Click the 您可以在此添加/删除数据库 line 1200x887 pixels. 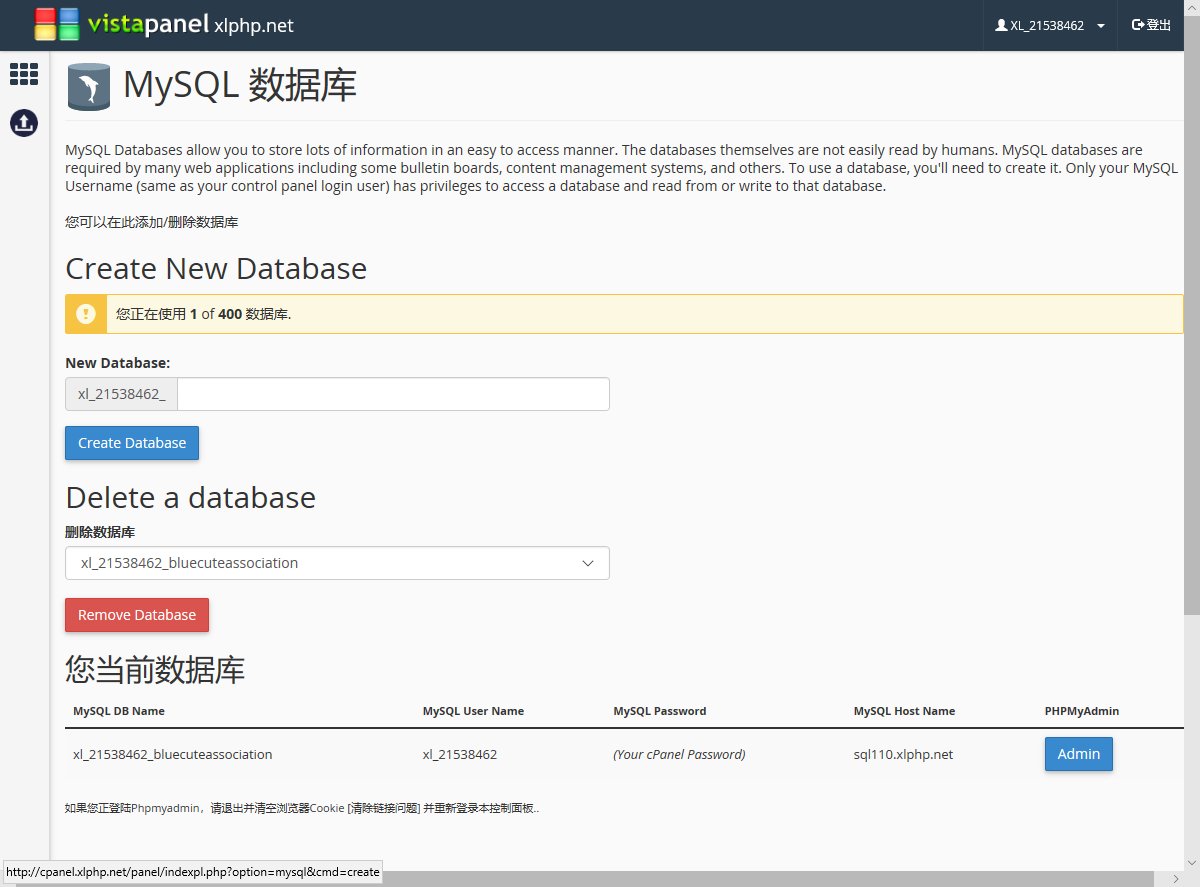click(152, 222)
